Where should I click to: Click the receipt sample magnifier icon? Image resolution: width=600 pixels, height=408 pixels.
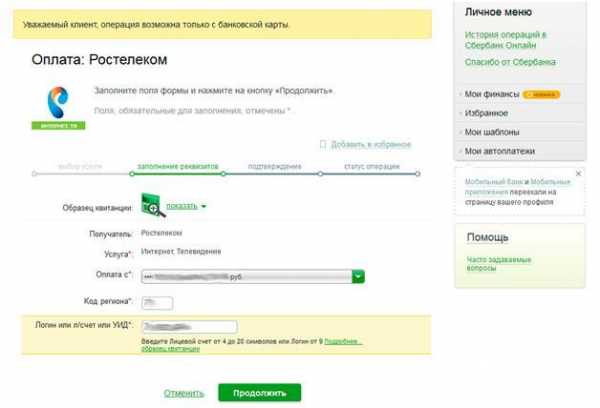click(x=153, y=206)
